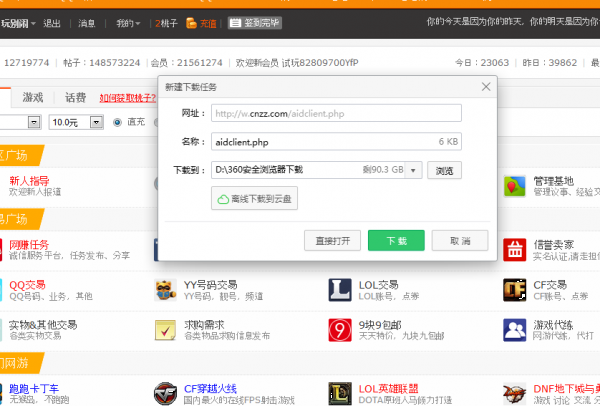Click the 退出 logout link

52,23
